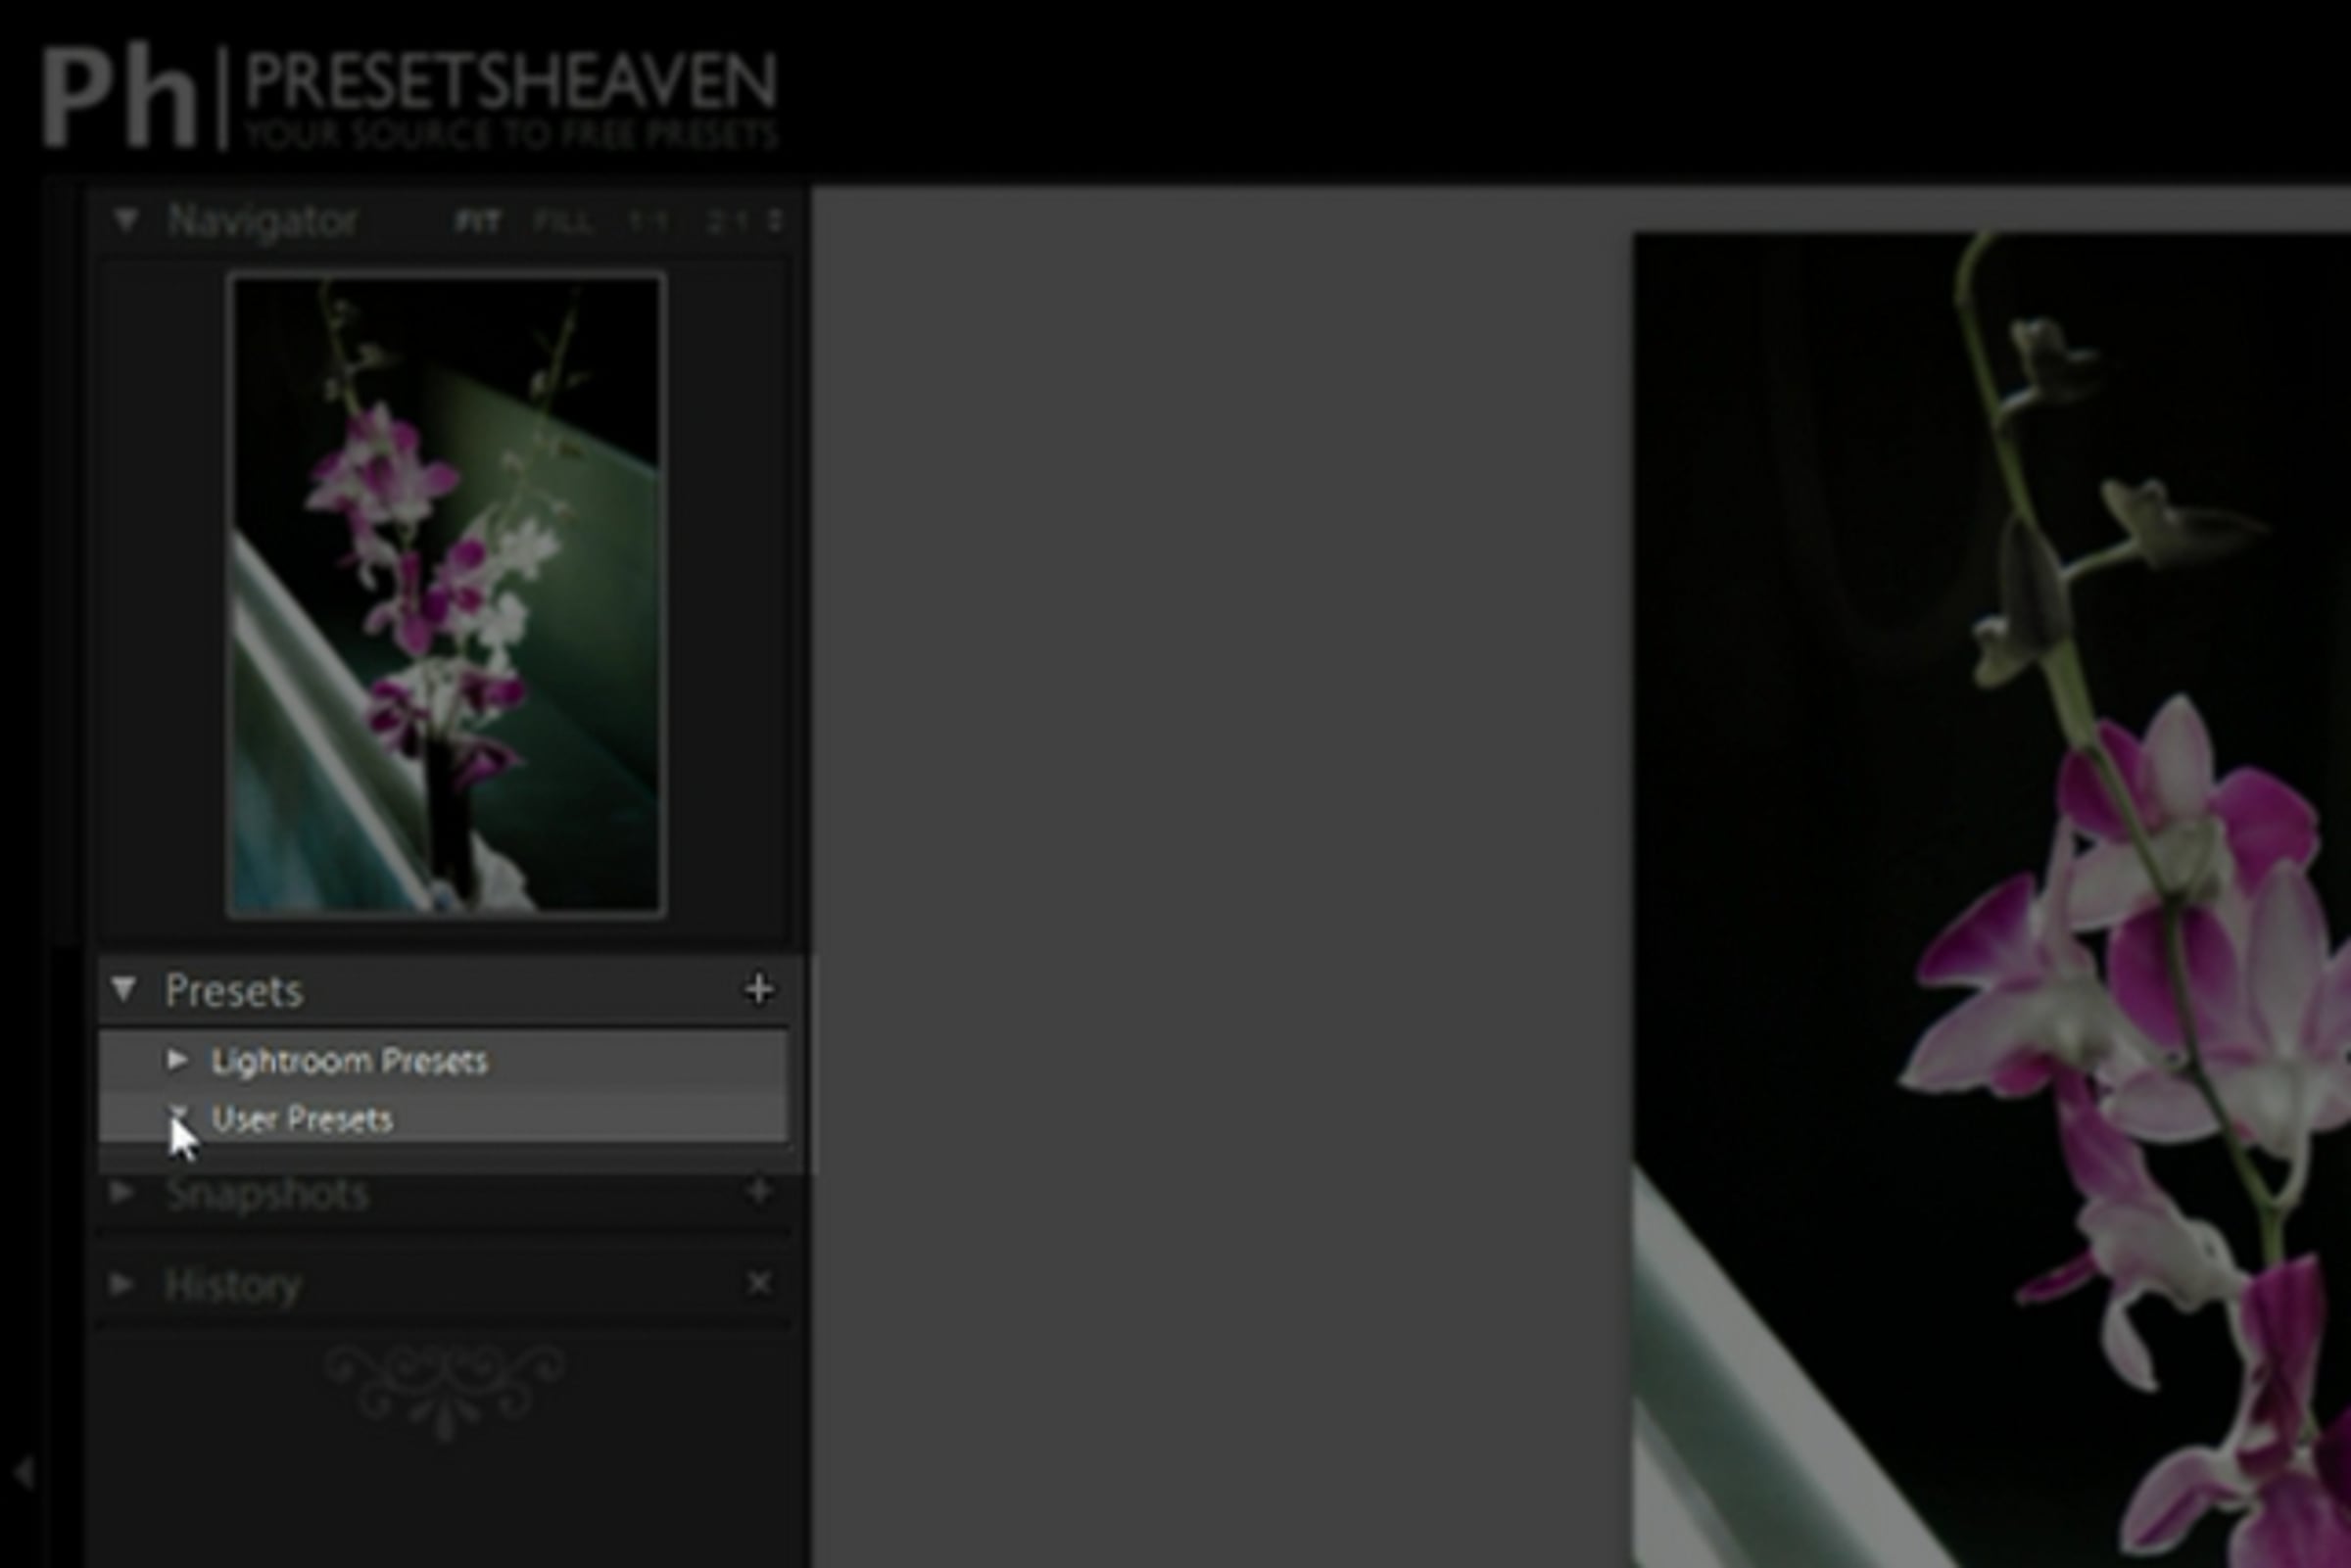Open the PRESETSHEAVEN site title
Viewport: 2351px width, 1568px height.
click(511, 81)
